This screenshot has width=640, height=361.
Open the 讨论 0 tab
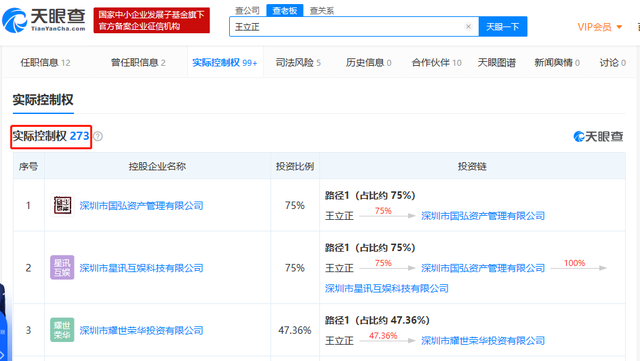pos(612,62)
